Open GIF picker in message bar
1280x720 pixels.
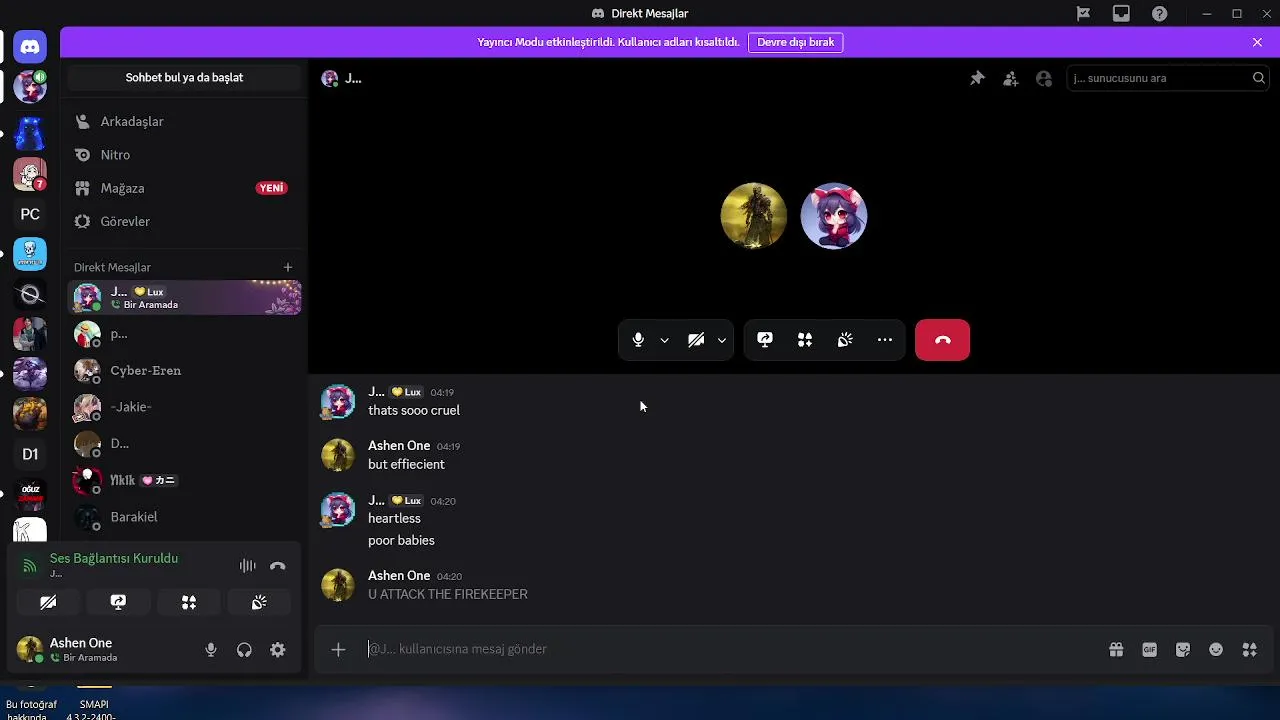(1150, 649)
